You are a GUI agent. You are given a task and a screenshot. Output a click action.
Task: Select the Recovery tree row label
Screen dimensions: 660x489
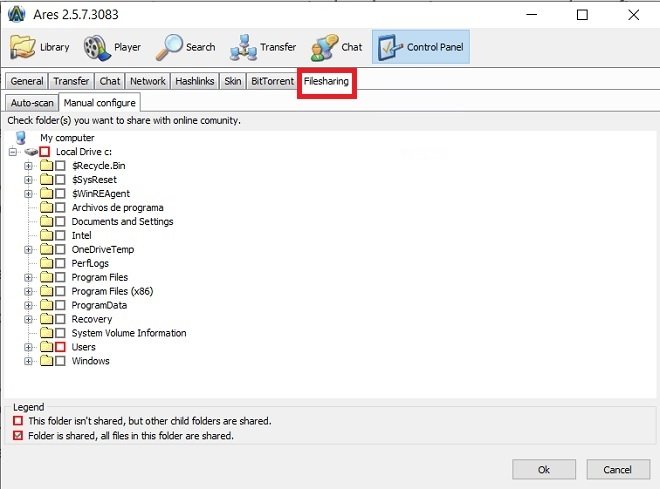(92, 319)
